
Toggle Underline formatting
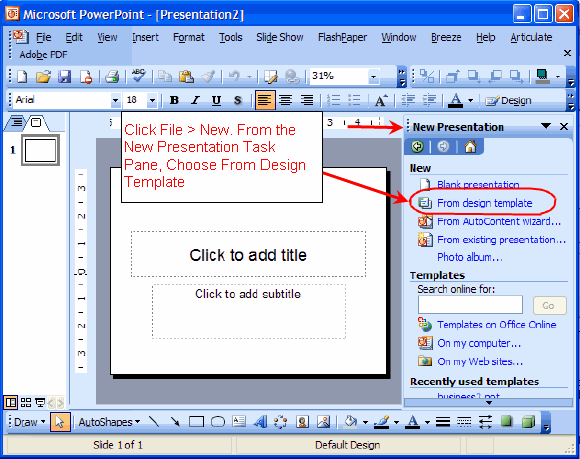point(216,100)
